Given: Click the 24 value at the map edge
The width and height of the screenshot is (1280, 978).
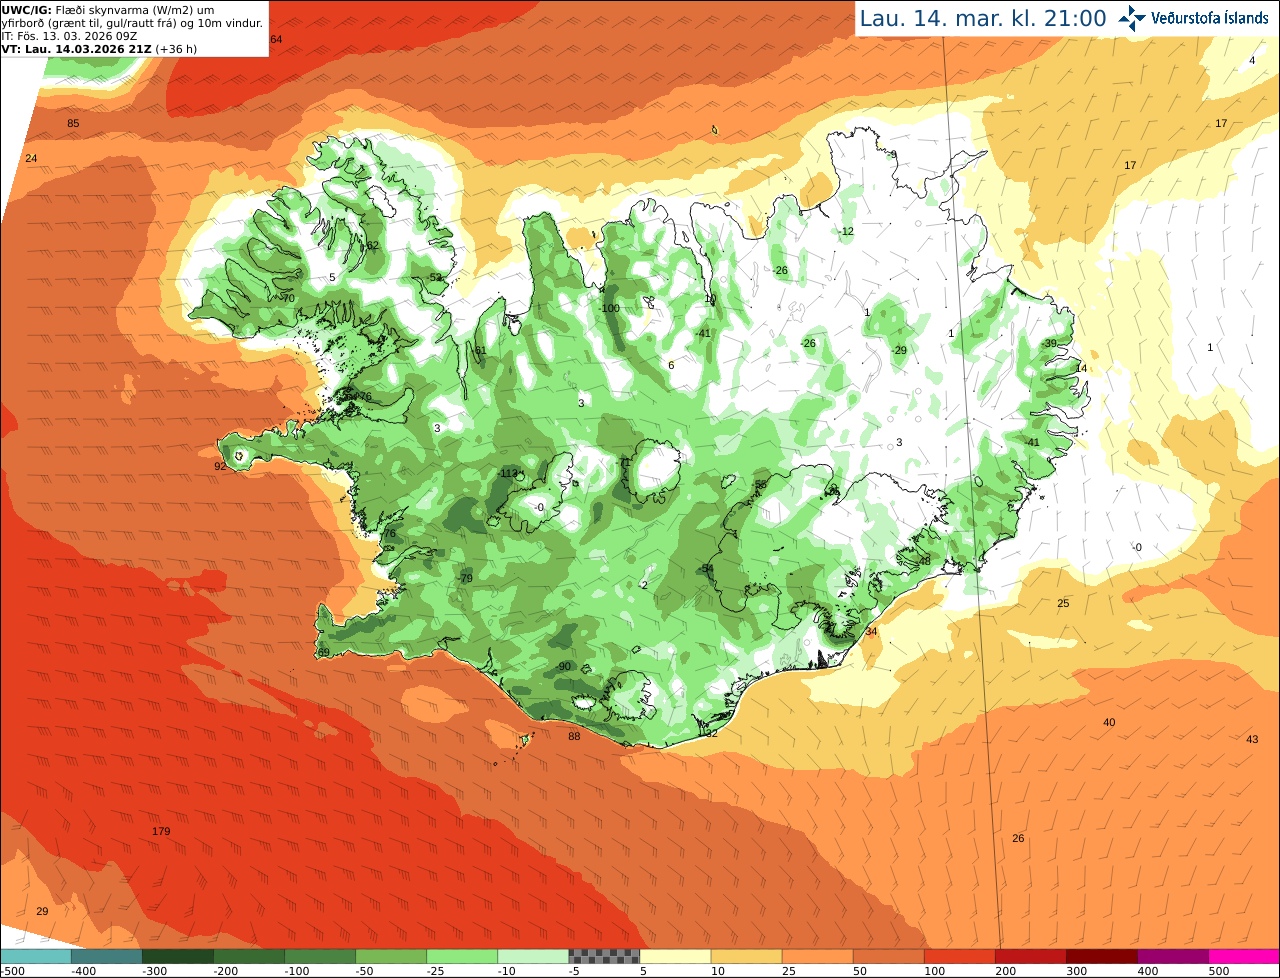Looking at the screenshot, I should pyautogui.click(x=31, y=159).
